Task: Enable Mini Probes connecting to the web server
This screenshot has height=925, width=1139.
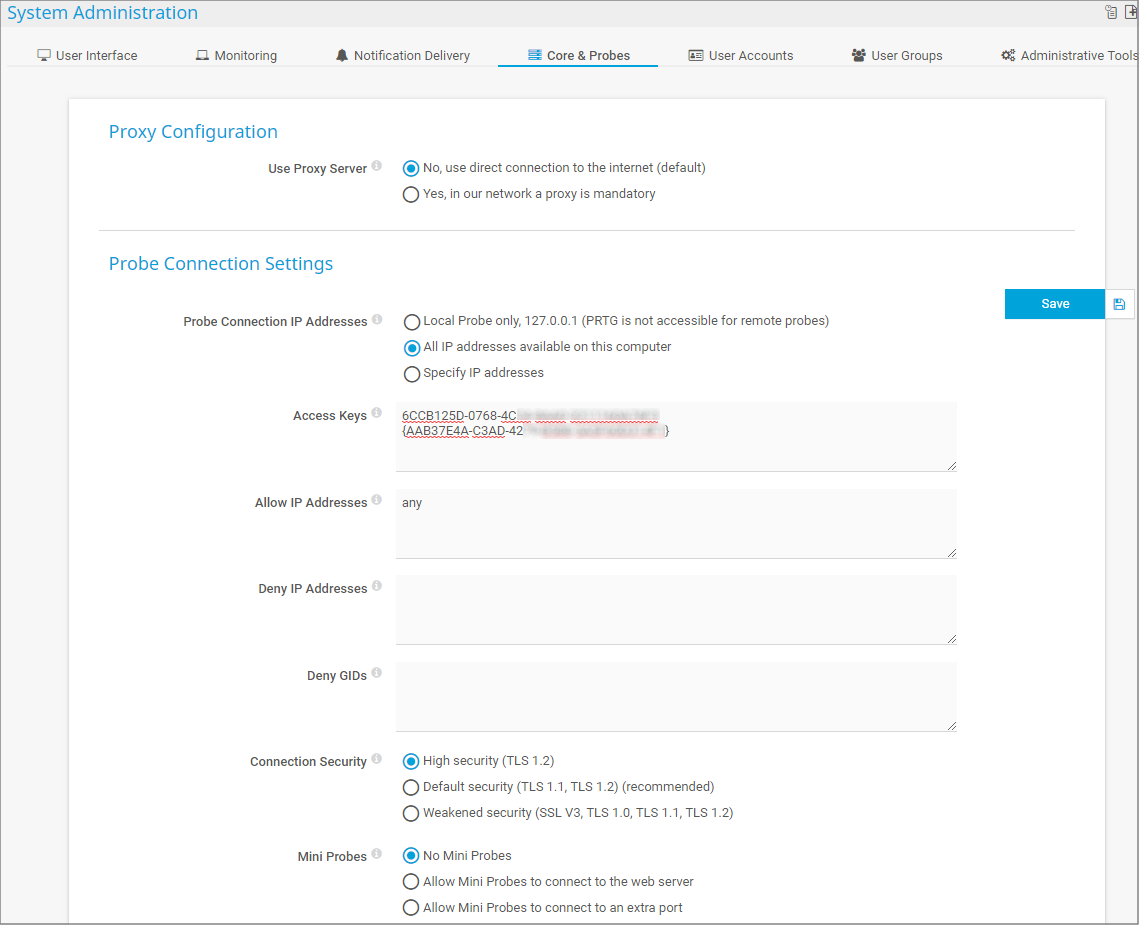Action: [x=411, y=882]
